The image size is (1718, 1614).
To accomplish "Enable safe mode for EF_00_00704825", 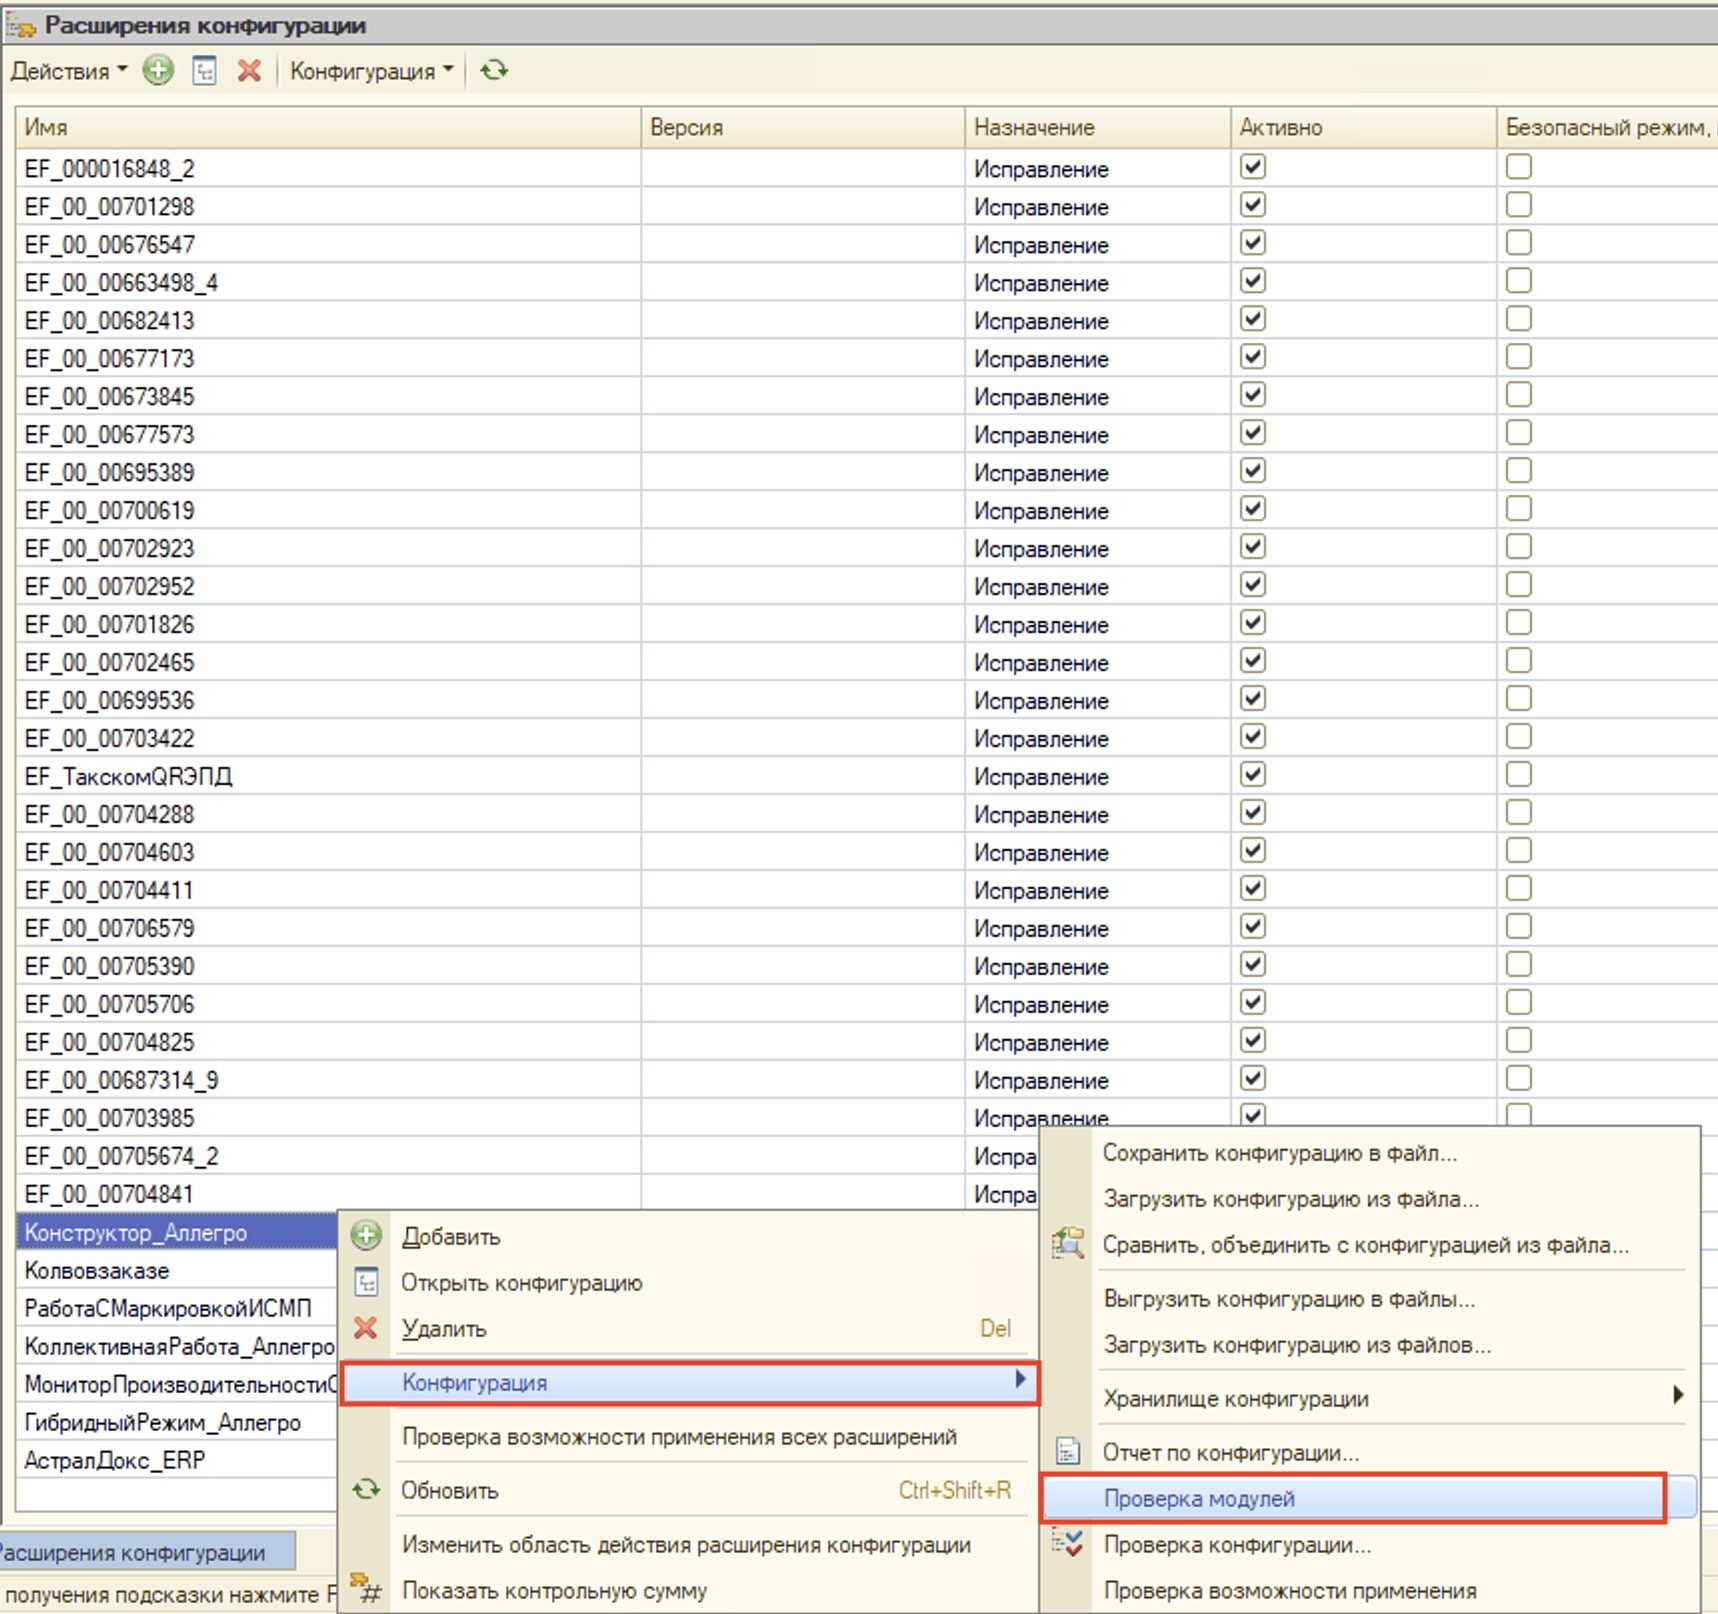I will tap(1519, 1041).
